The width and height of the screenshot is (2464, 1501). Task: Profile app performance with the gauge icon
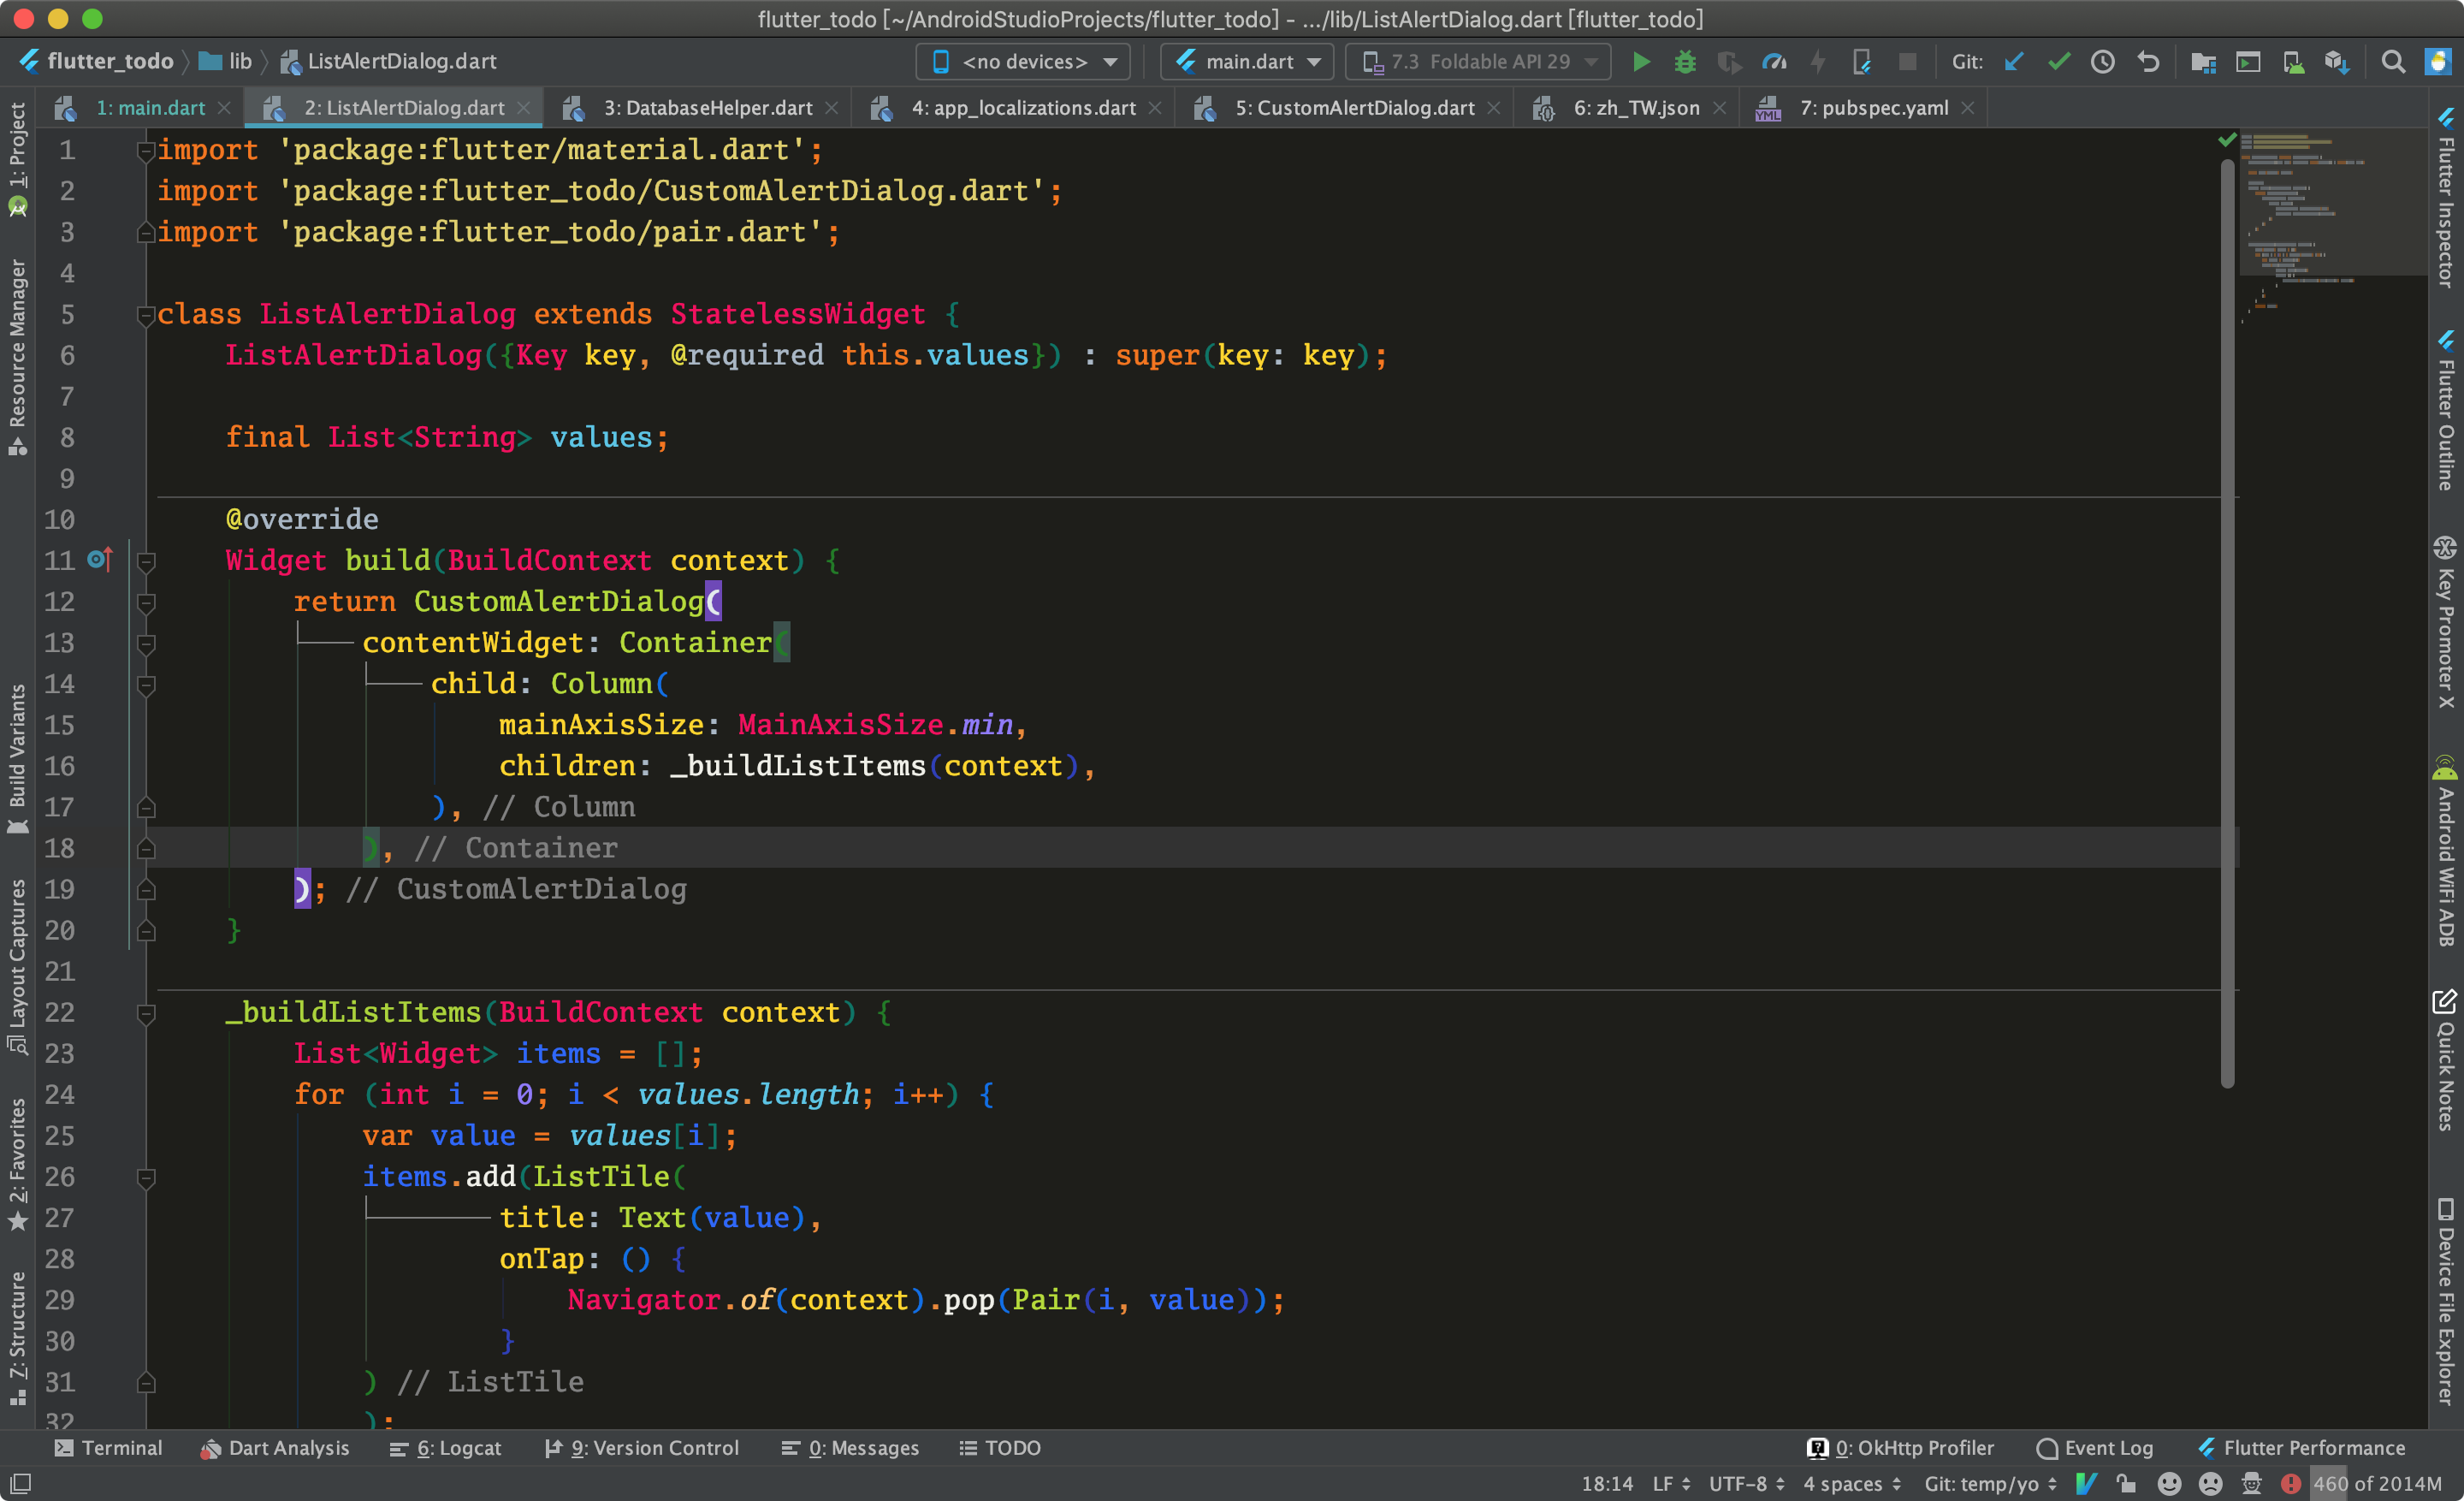click(x=1775, y=61)
